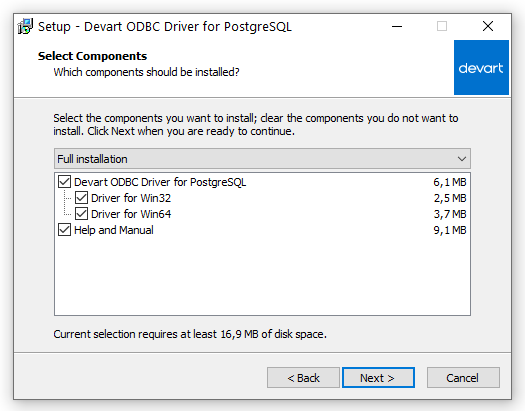The height and width of the screenshot is (411, 525).
Task: Minimize the setup window
Action: click(397, 26)
